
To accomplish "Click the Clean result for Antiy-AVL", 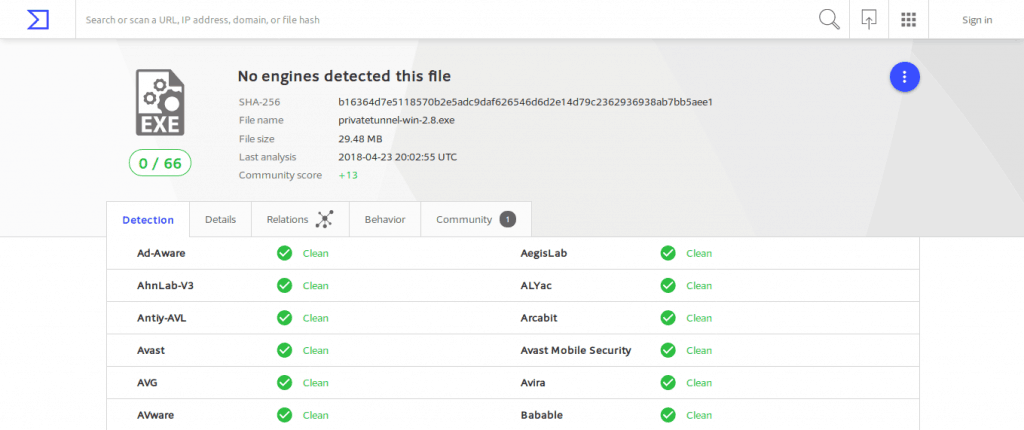I will click(315, 318).
